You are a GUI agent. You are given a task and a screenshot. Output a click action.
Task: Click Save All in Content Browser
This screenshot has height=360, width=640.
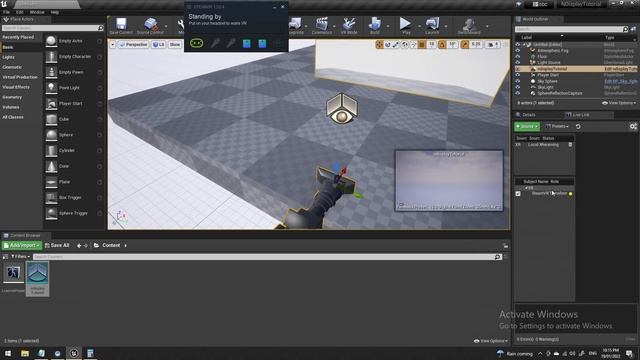pyautogui.click(x=57, y=245)
